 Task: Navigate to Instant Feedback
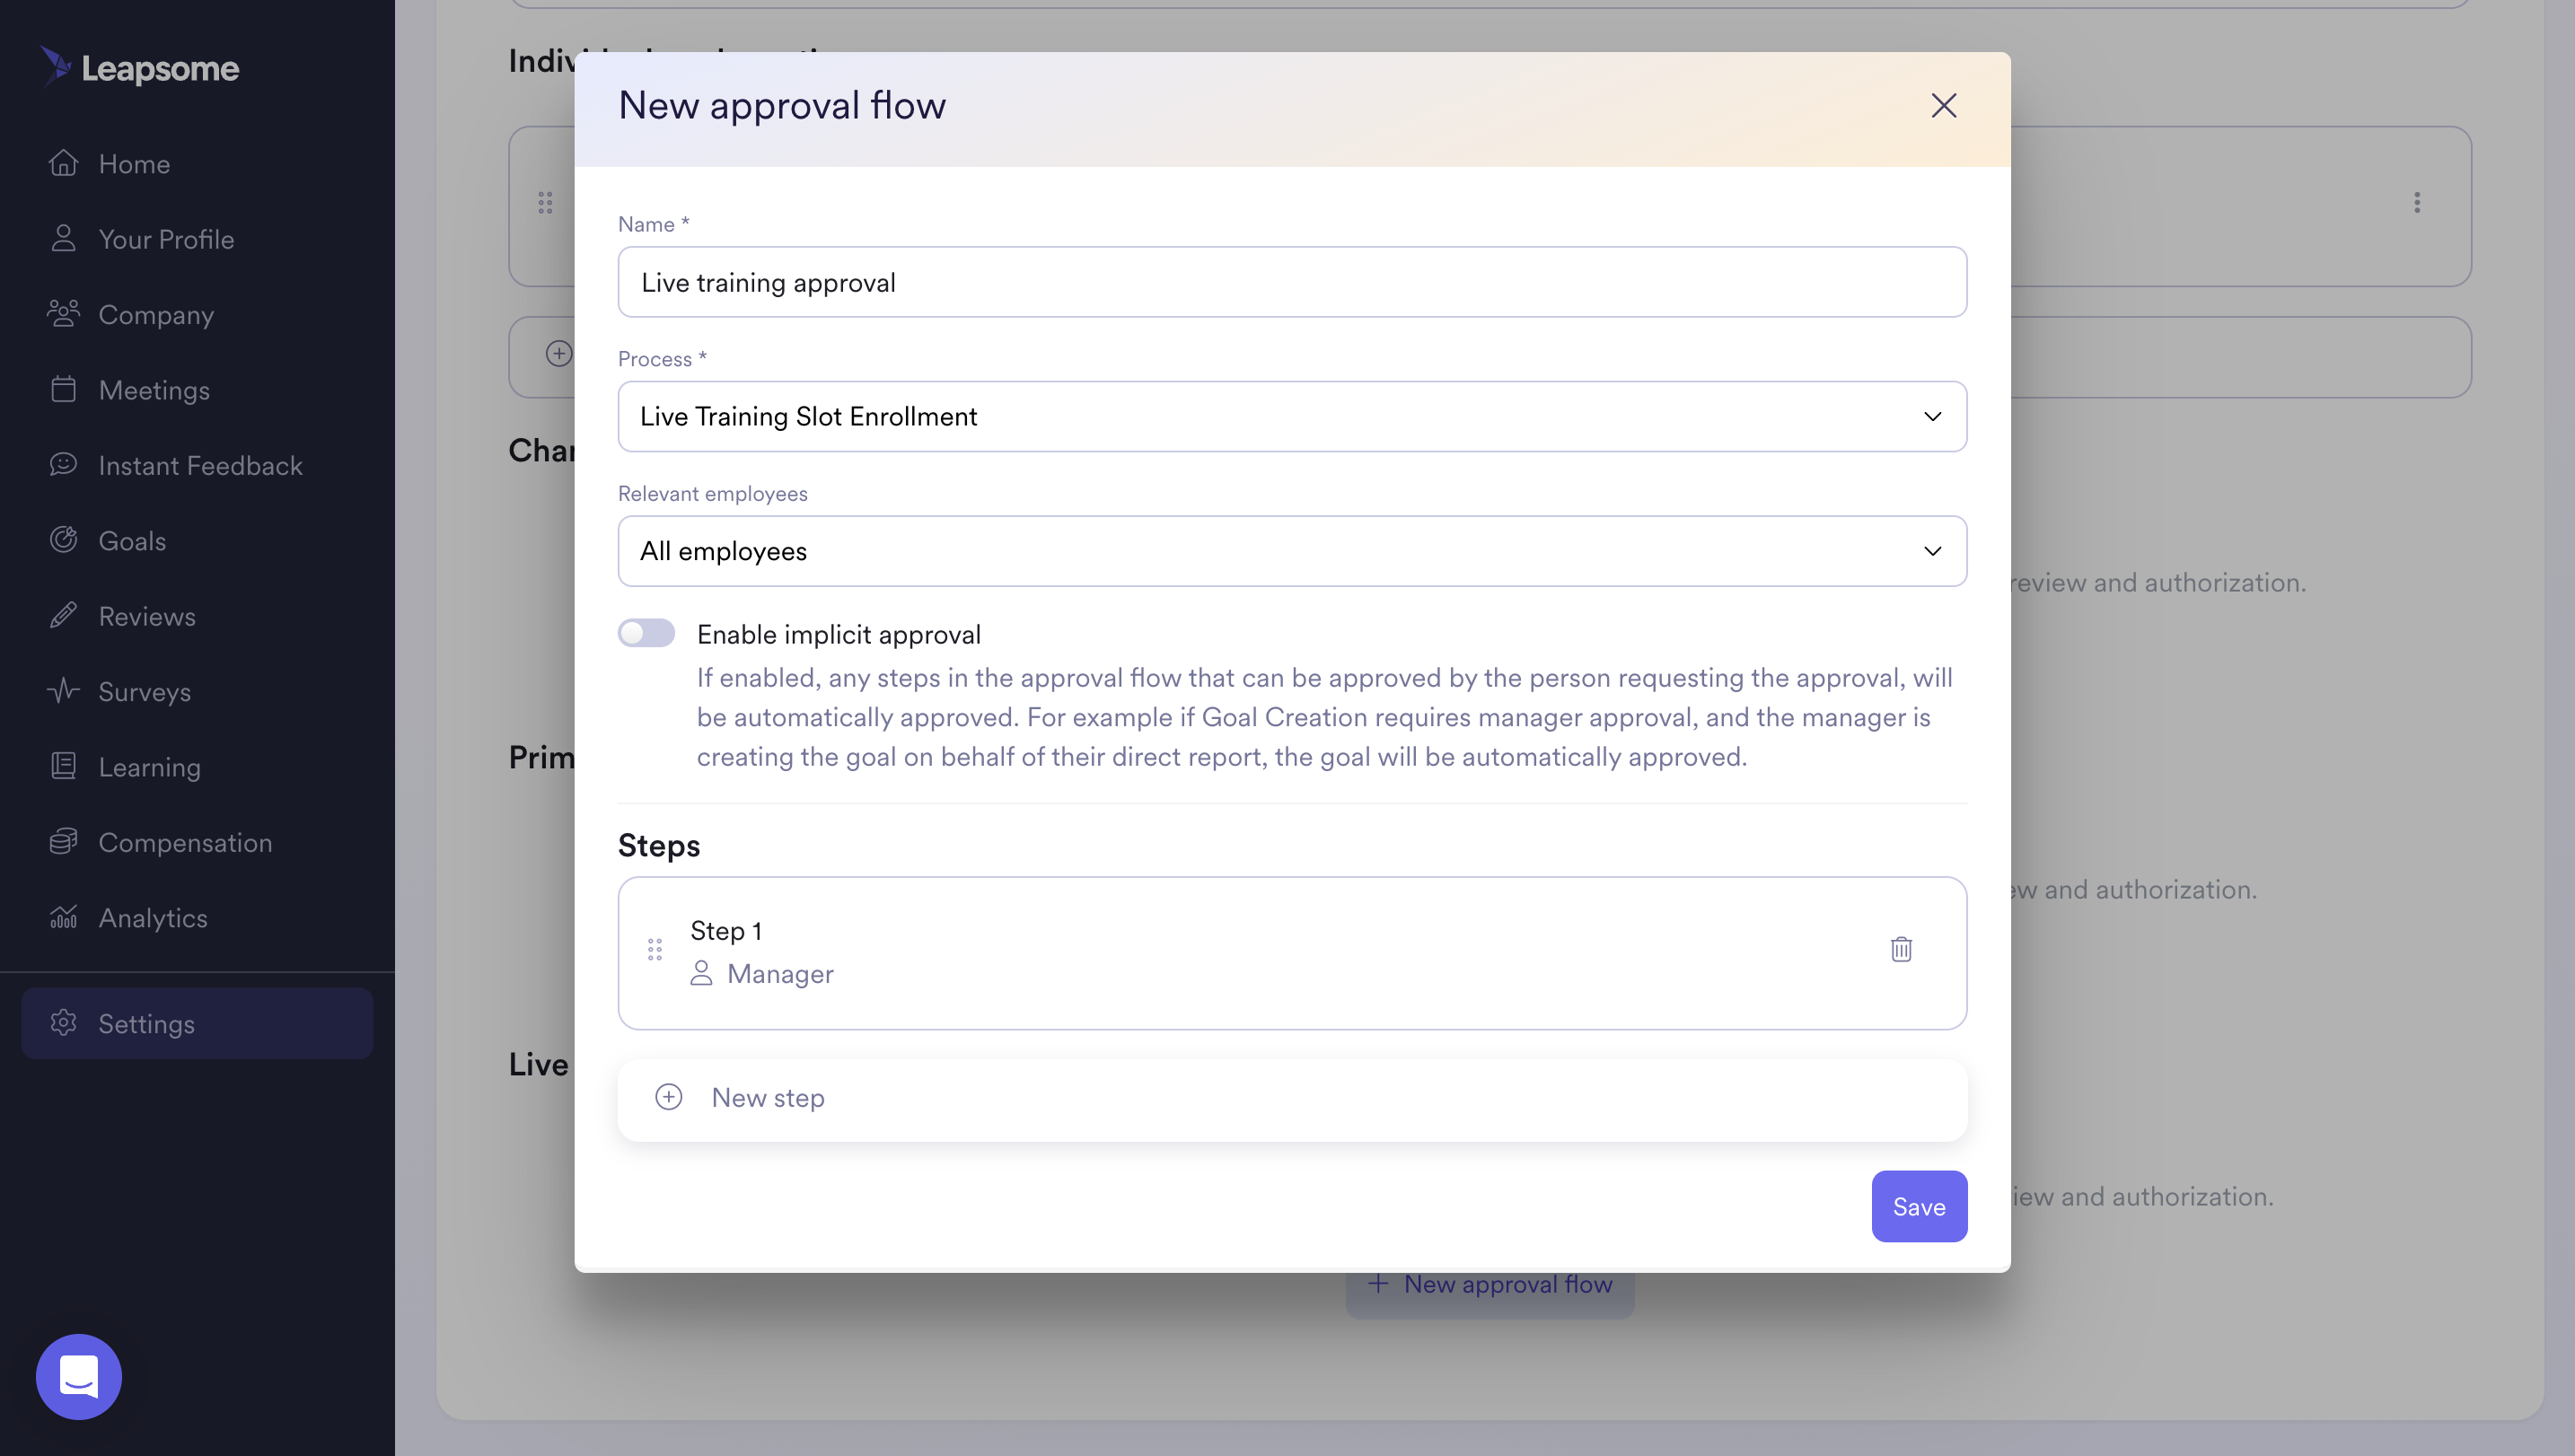point(200,465)
